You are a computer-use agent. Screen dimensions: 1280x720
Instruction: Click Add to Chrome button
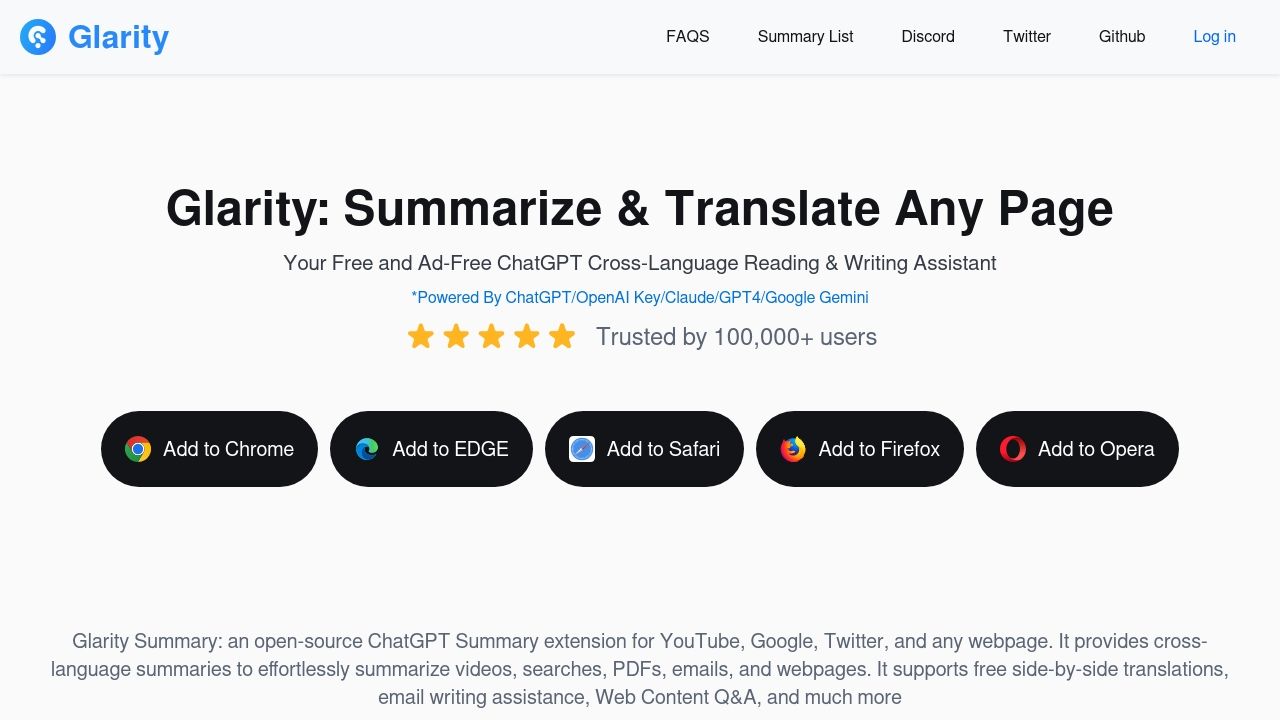(x=209, y=449)
